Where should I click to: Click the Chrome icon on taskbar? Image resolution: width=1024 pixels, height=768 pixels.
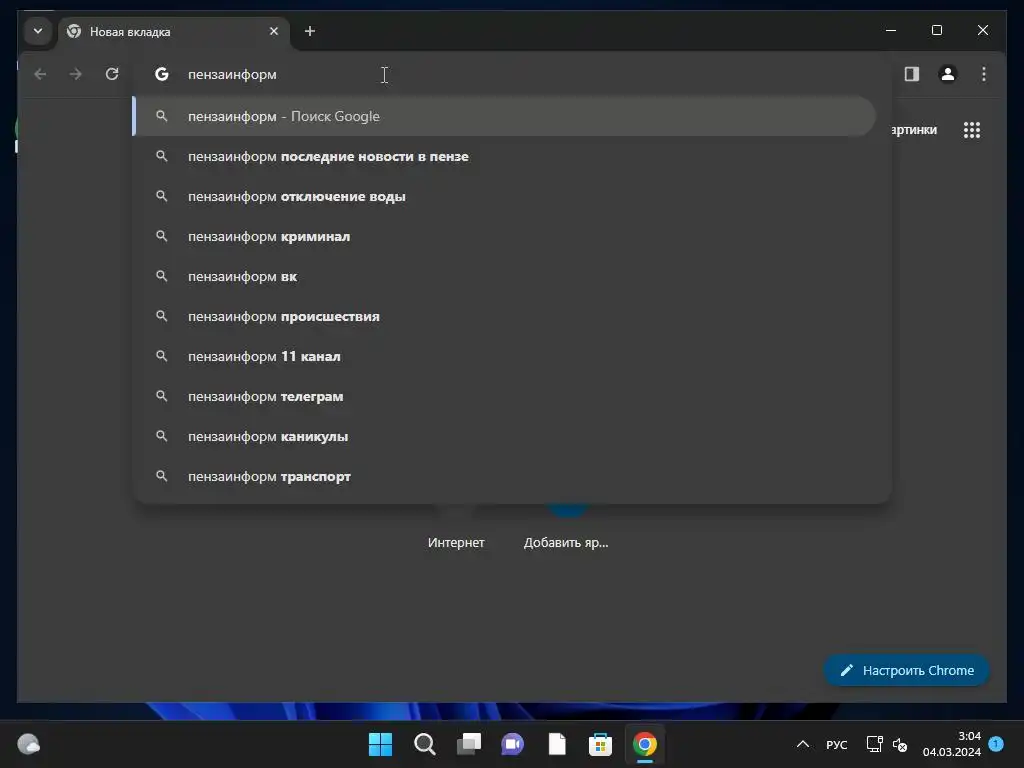[x=645, y=744]
